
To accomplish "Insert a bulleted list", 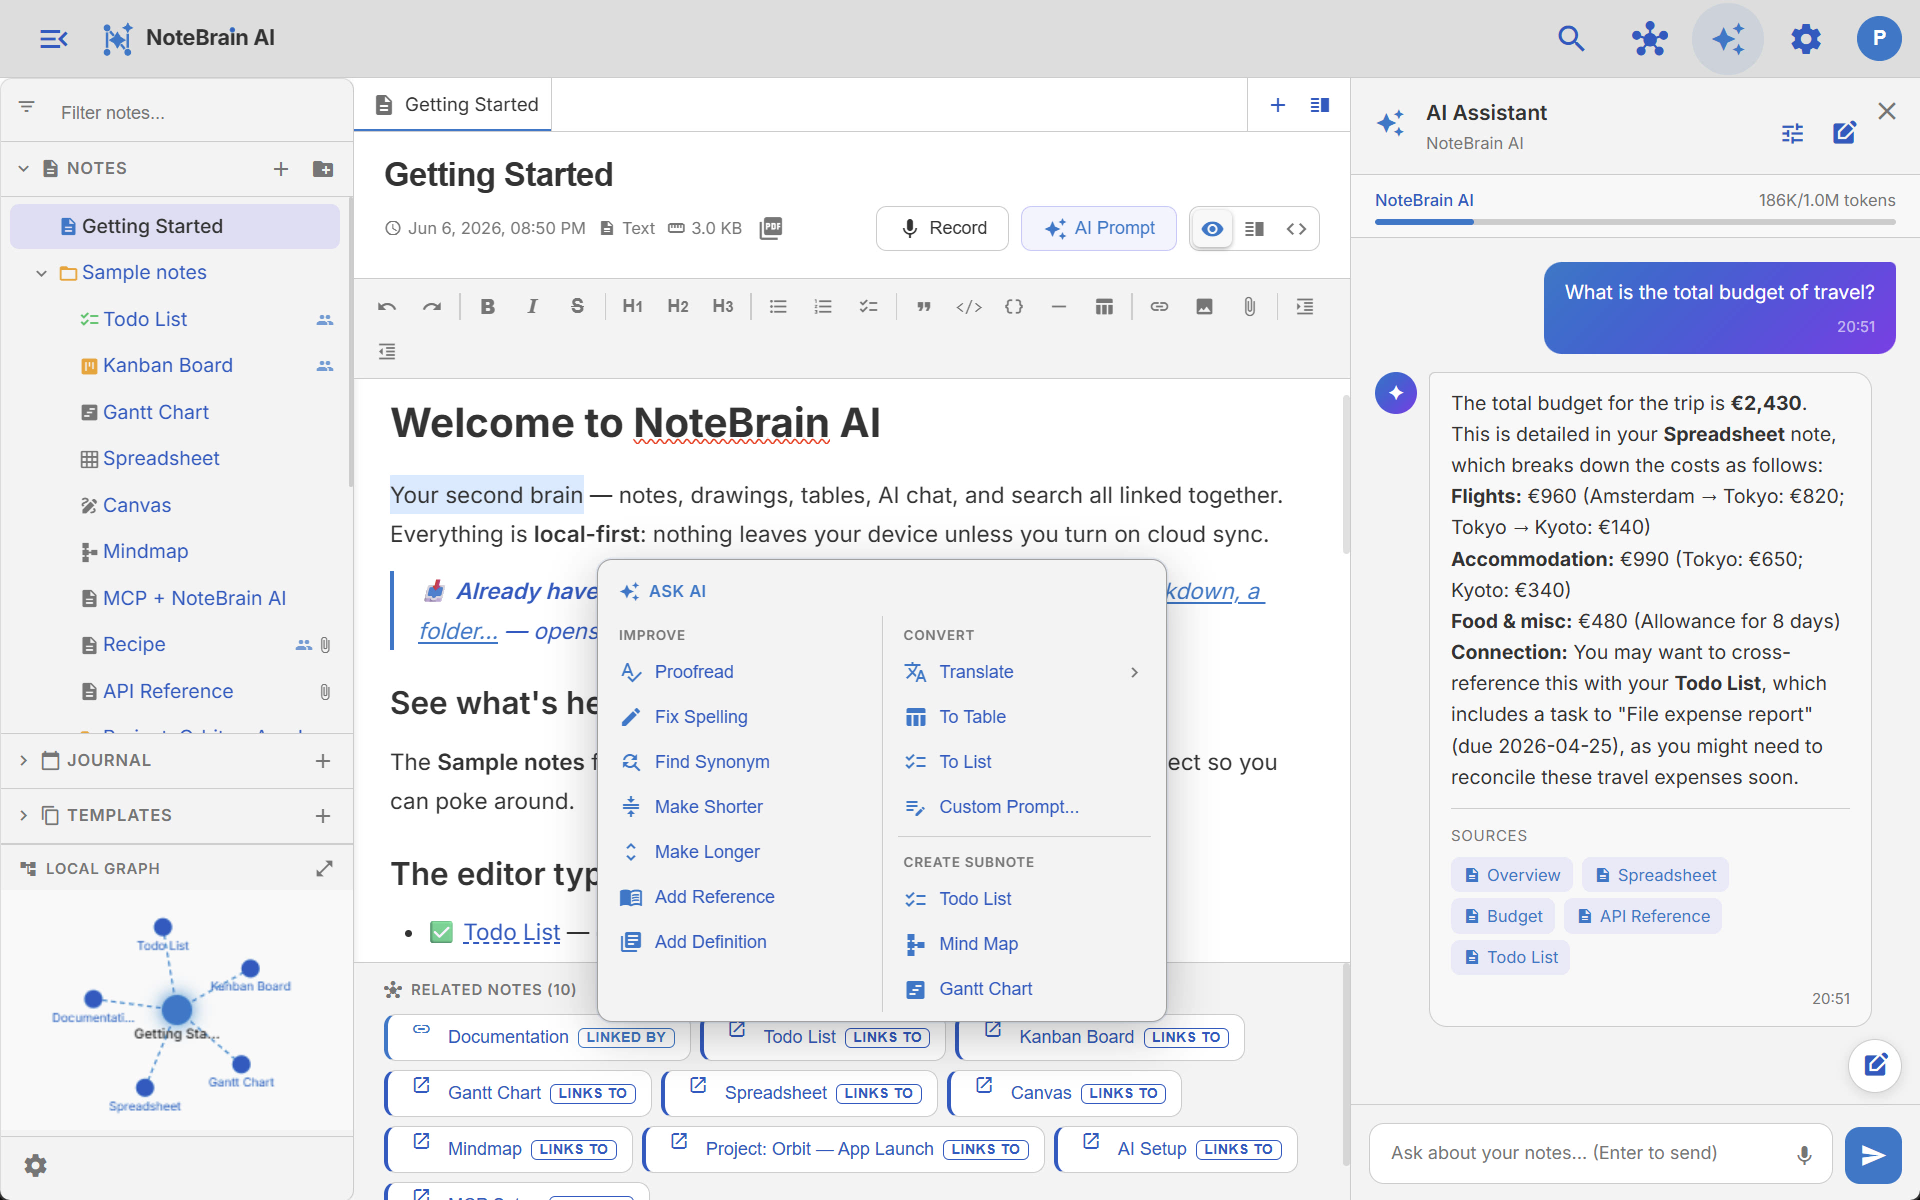I will [x=778, y=307].
